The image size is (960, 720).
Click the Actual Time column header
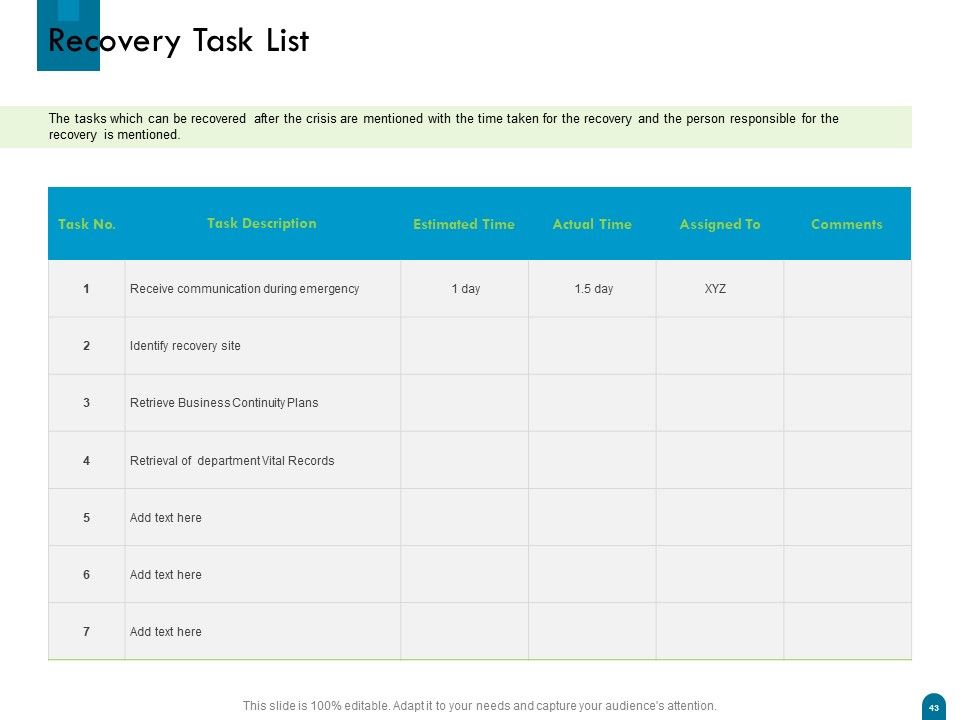coord(592,224)
